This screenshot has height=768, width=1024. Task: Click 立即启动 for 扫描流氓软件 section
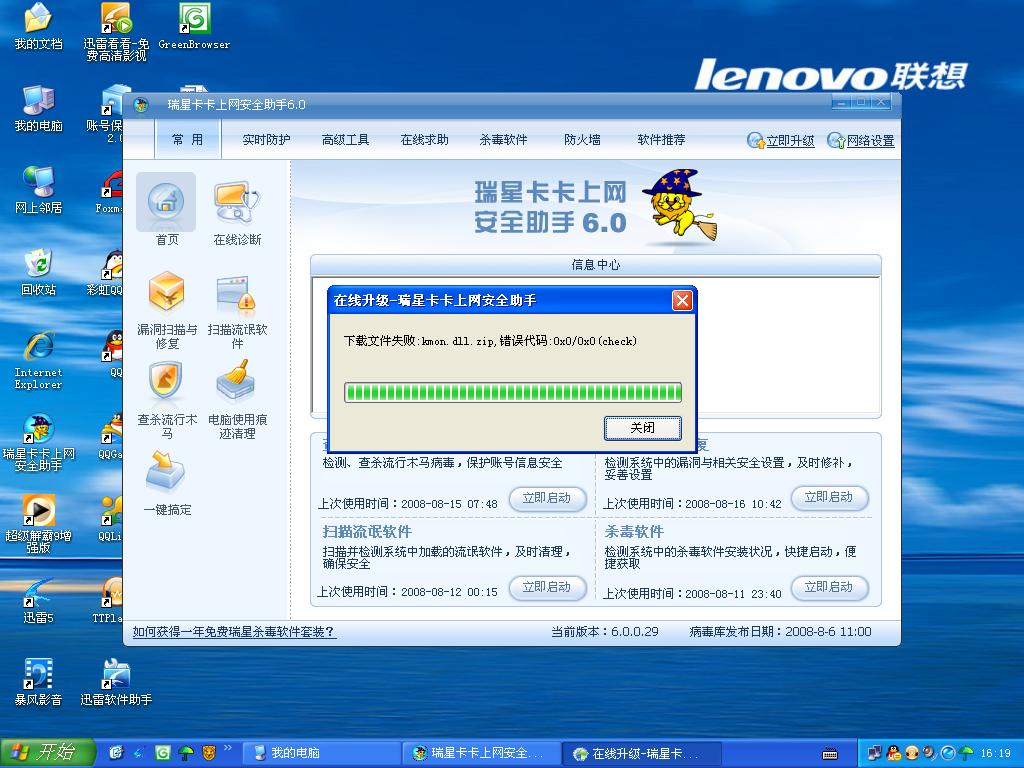point(547,587)
